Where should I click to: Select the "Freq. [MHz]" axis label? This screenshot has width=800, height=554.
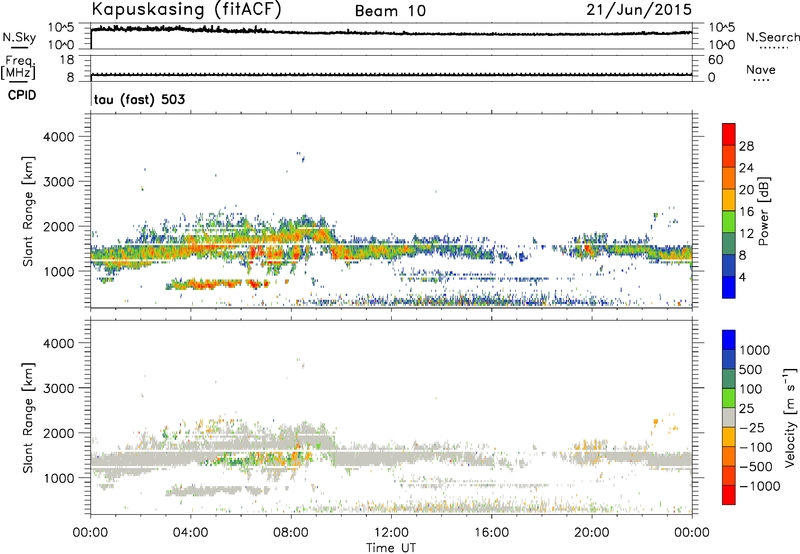[x=18, y=67]
